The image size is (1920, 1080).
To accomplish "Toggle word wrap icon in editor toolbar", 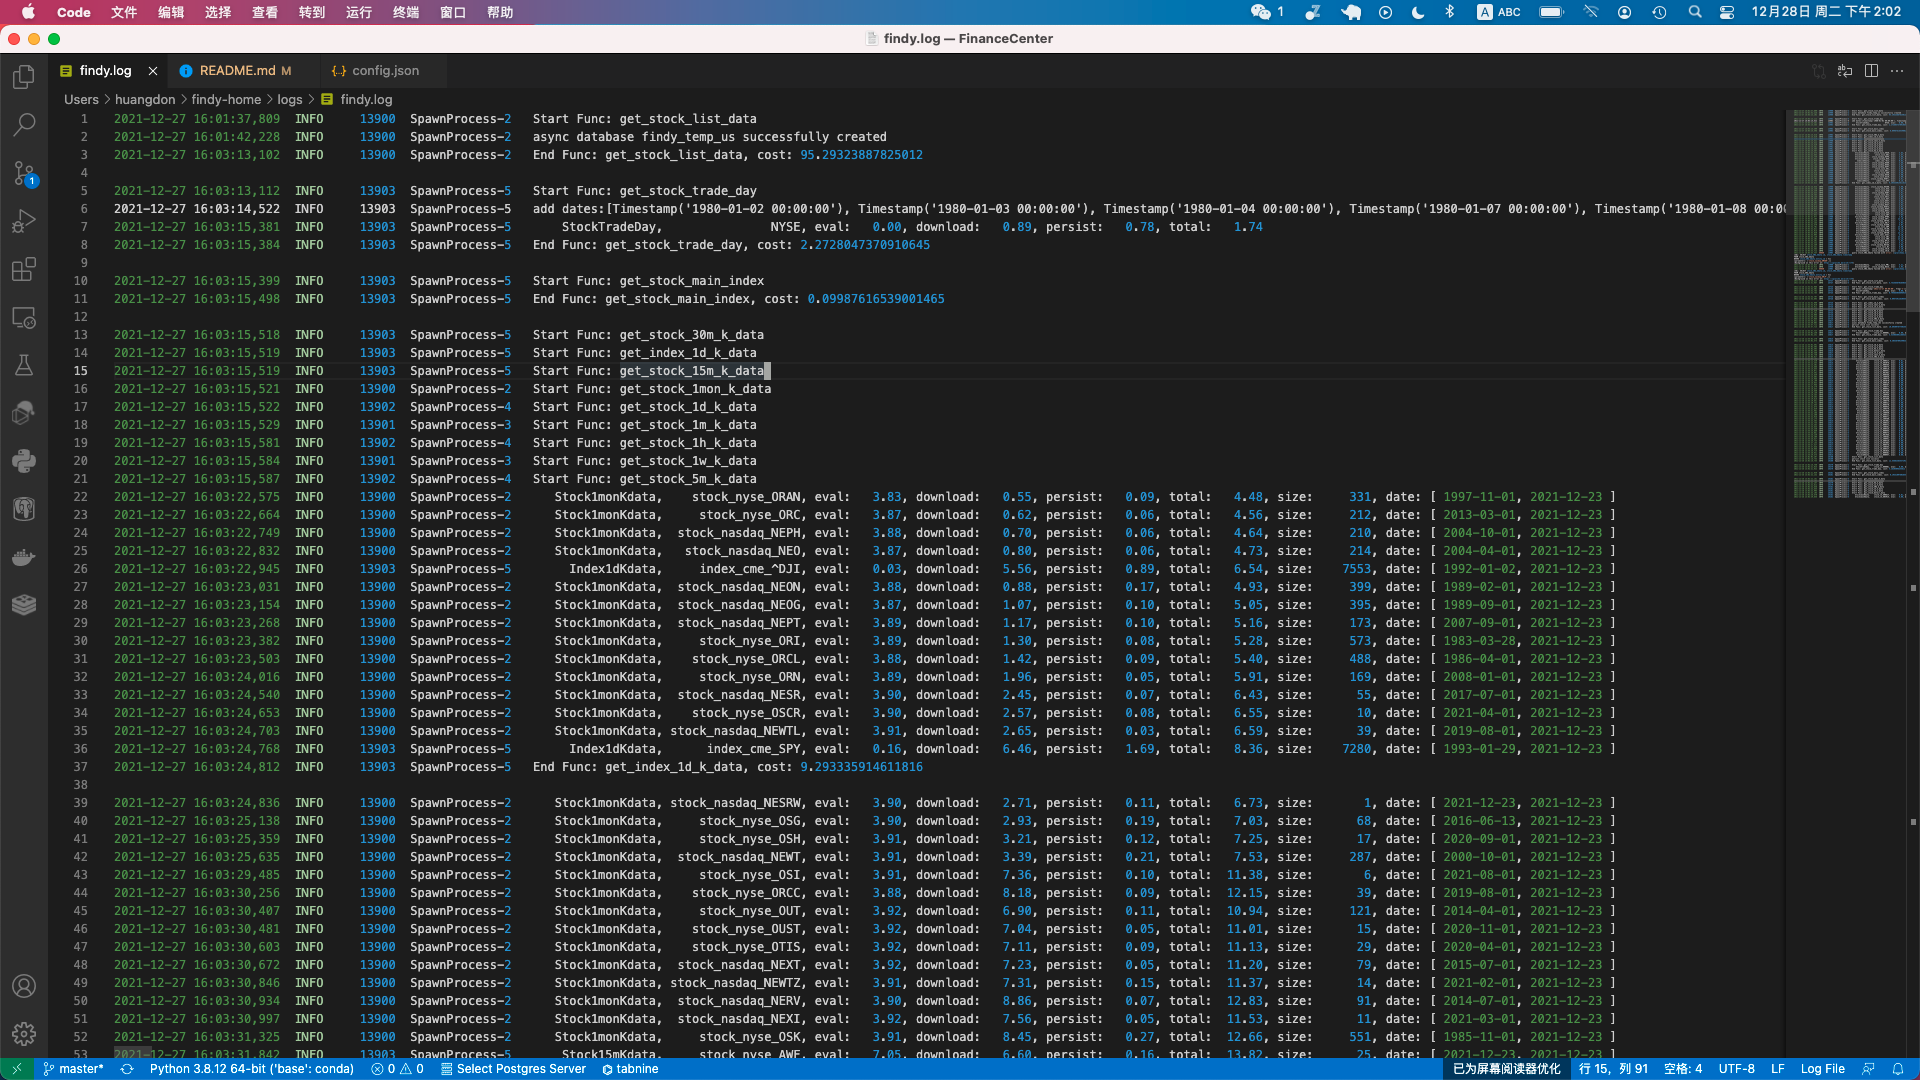I will click(1845, 71).
